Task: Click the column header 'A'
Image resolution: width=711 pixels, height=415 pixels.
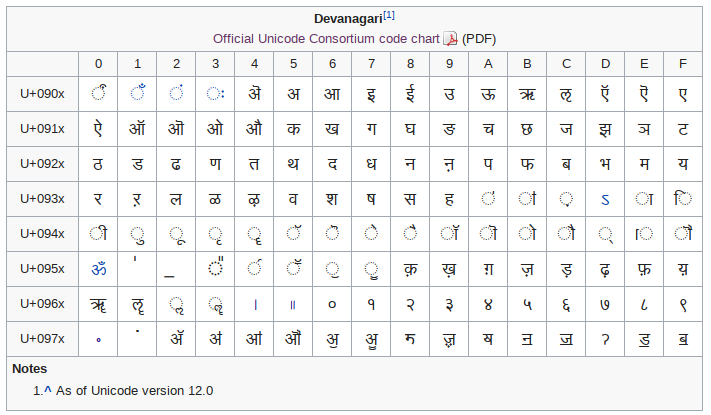Action: point(488,64)
